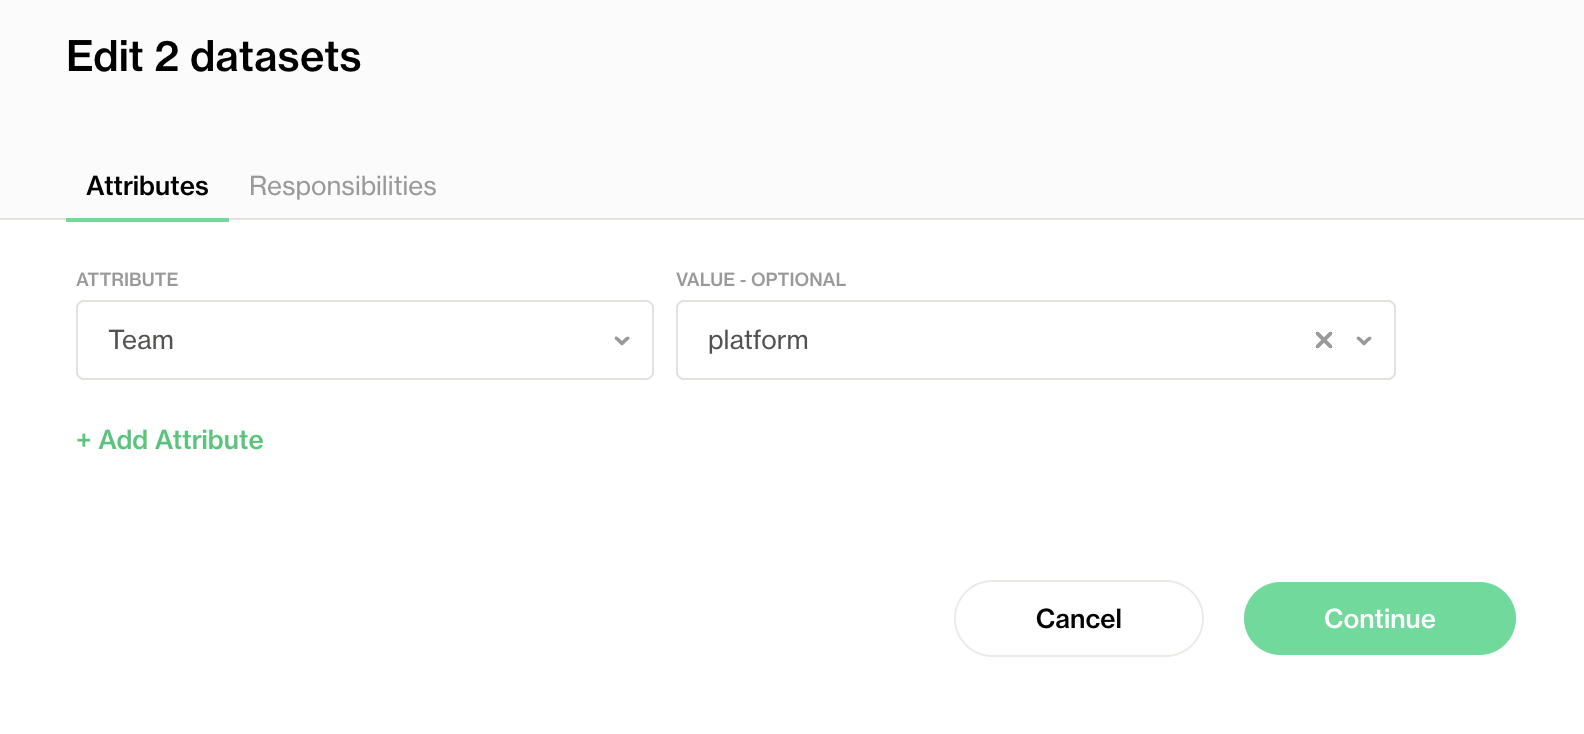The width and height of the screenshot is (1584, 734).
Task: Clear the platform value with the X icon
Action: [x=1324, y=340]
